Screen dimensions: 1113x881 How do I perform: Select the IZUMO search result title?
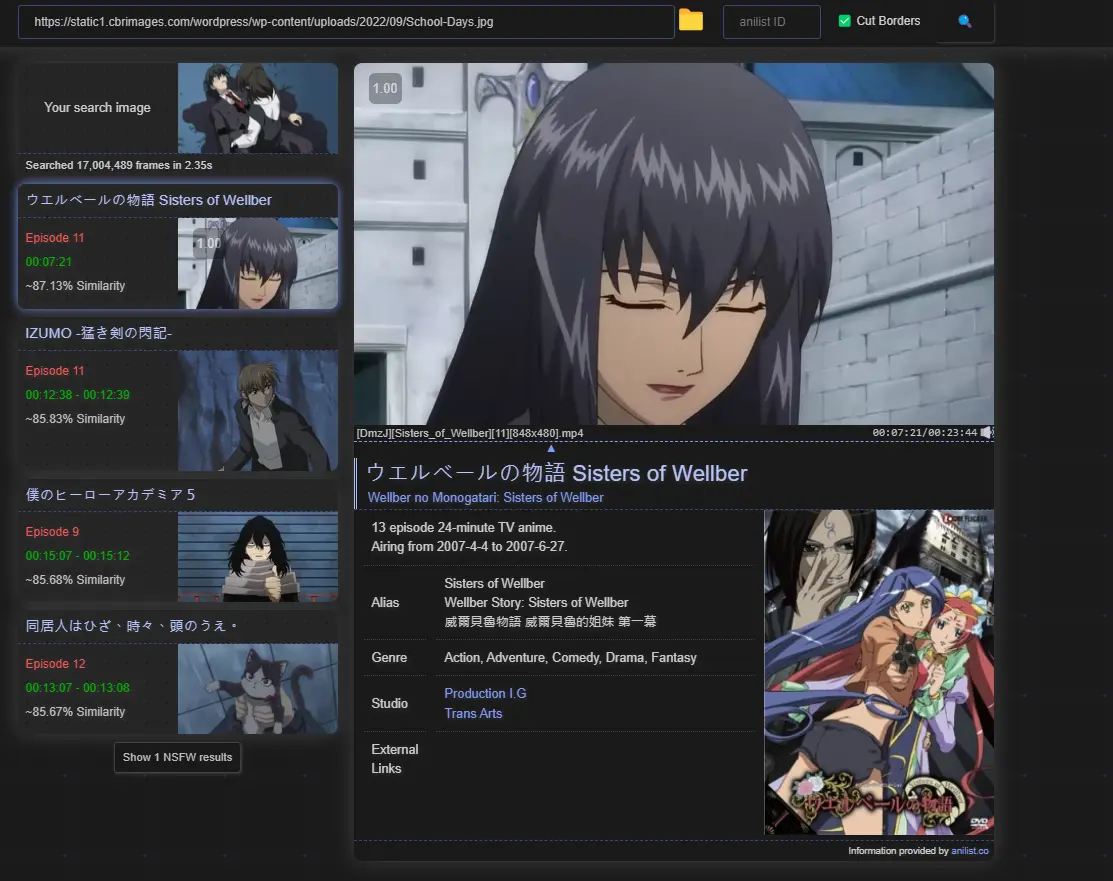click(99, 333)
